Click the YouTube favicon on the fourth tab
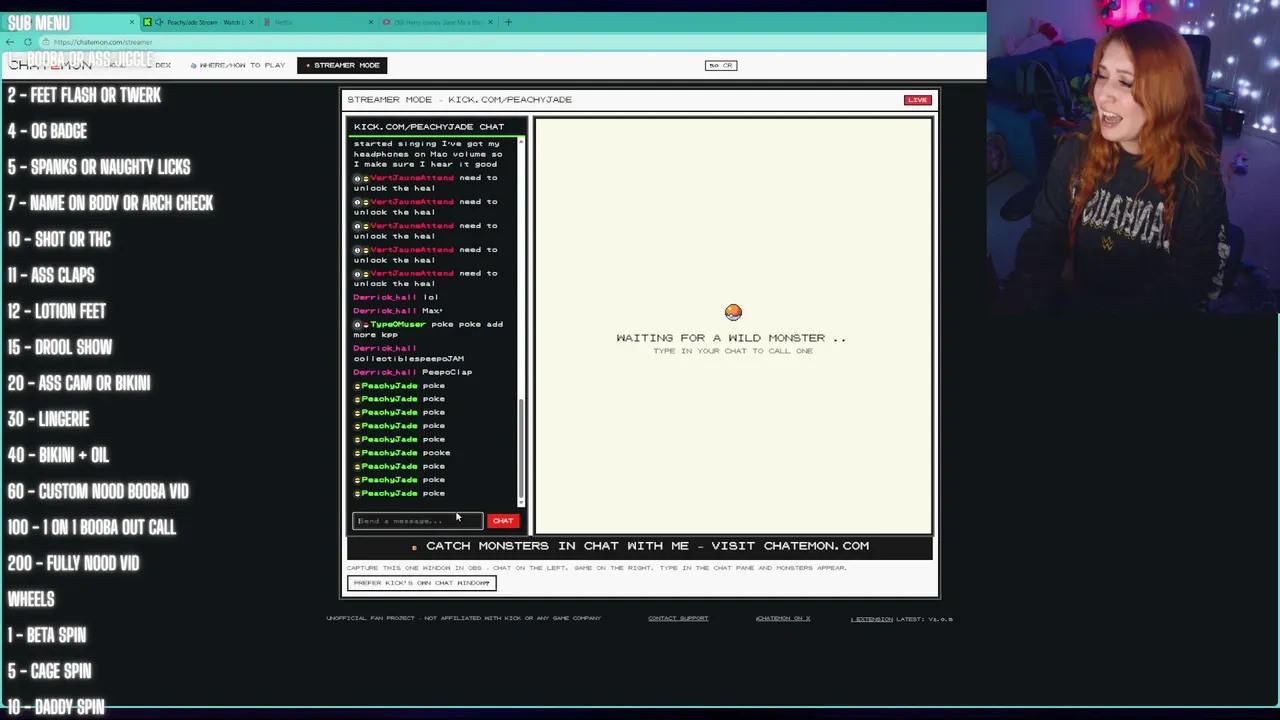This screenshot has width=1280, height=720. click(387, 22)
